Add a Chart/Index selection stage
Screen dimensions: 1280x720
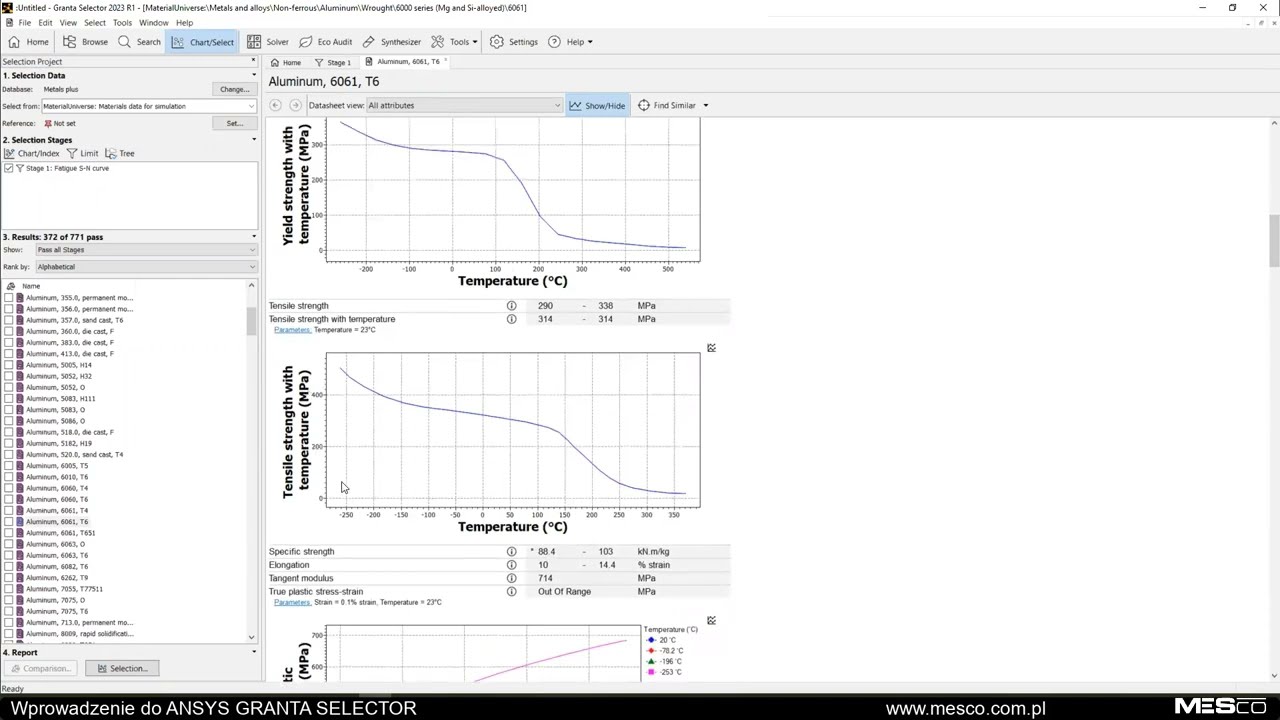point(32,153)
